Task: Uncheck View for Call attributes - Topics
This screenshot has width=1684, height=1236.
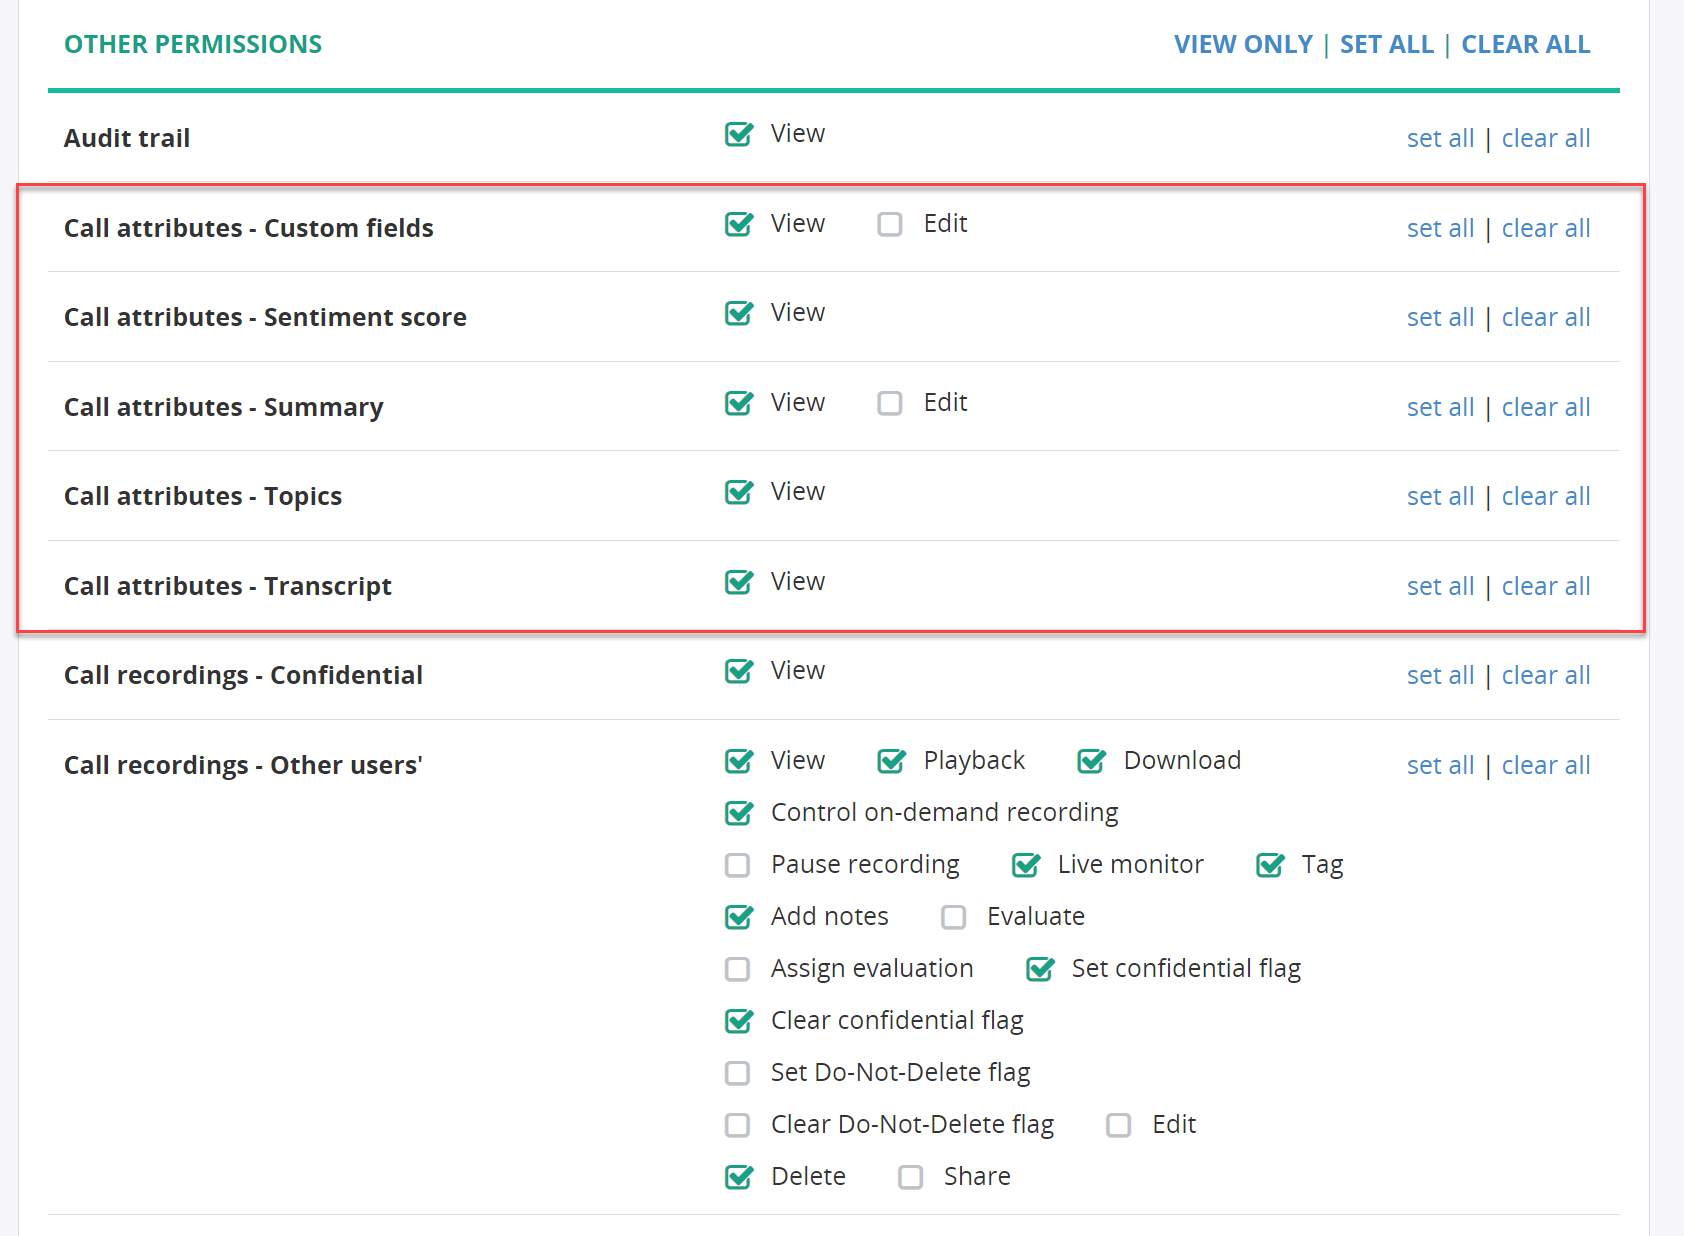Action: pos(738,492)
